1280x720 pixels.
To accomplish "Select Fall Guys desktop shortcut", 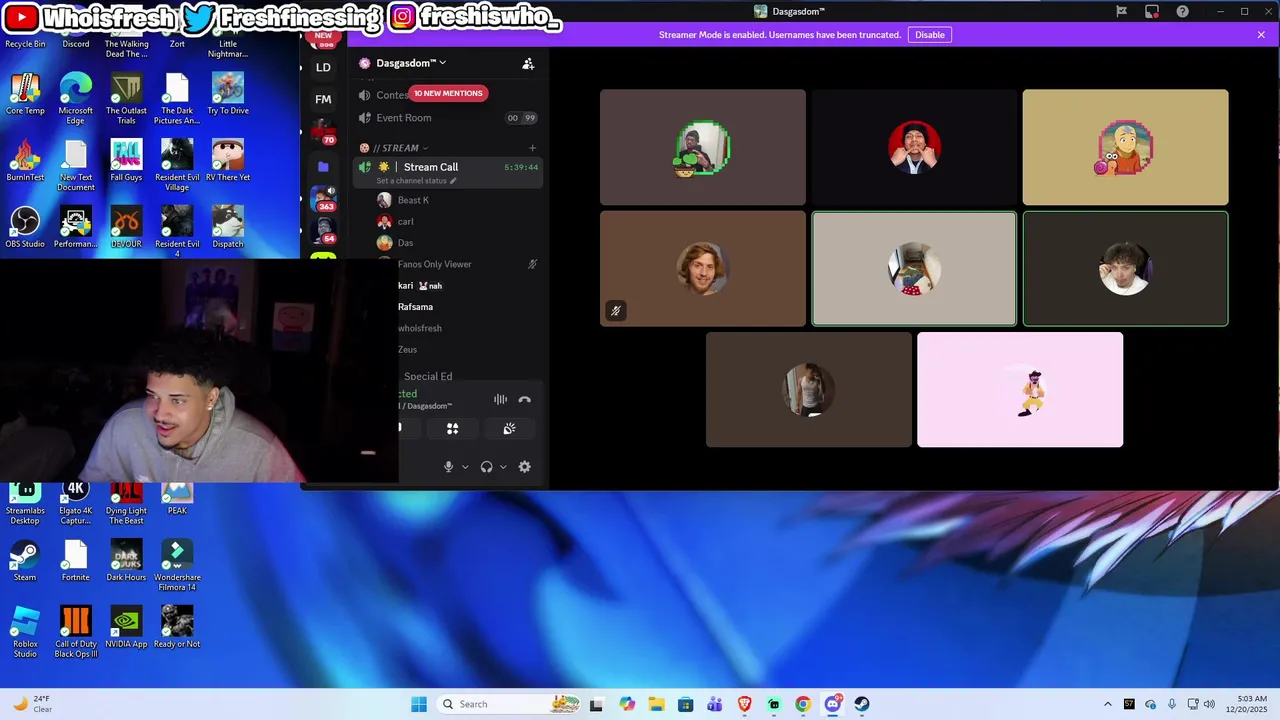I will coord(126,160).
